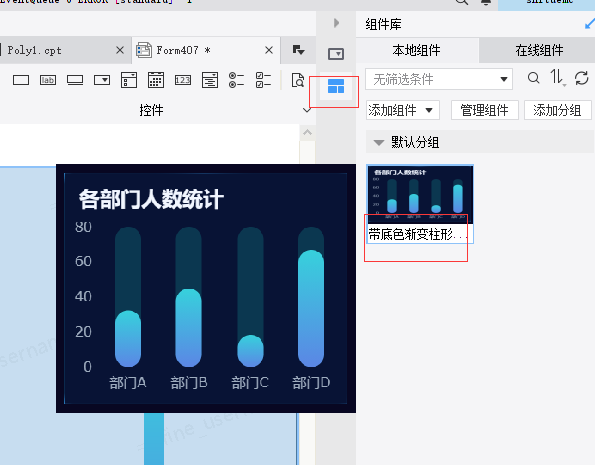This screenshot has height=465, width=595.
Task: Refresh the component library list
Action: click(x=581, y=78)
